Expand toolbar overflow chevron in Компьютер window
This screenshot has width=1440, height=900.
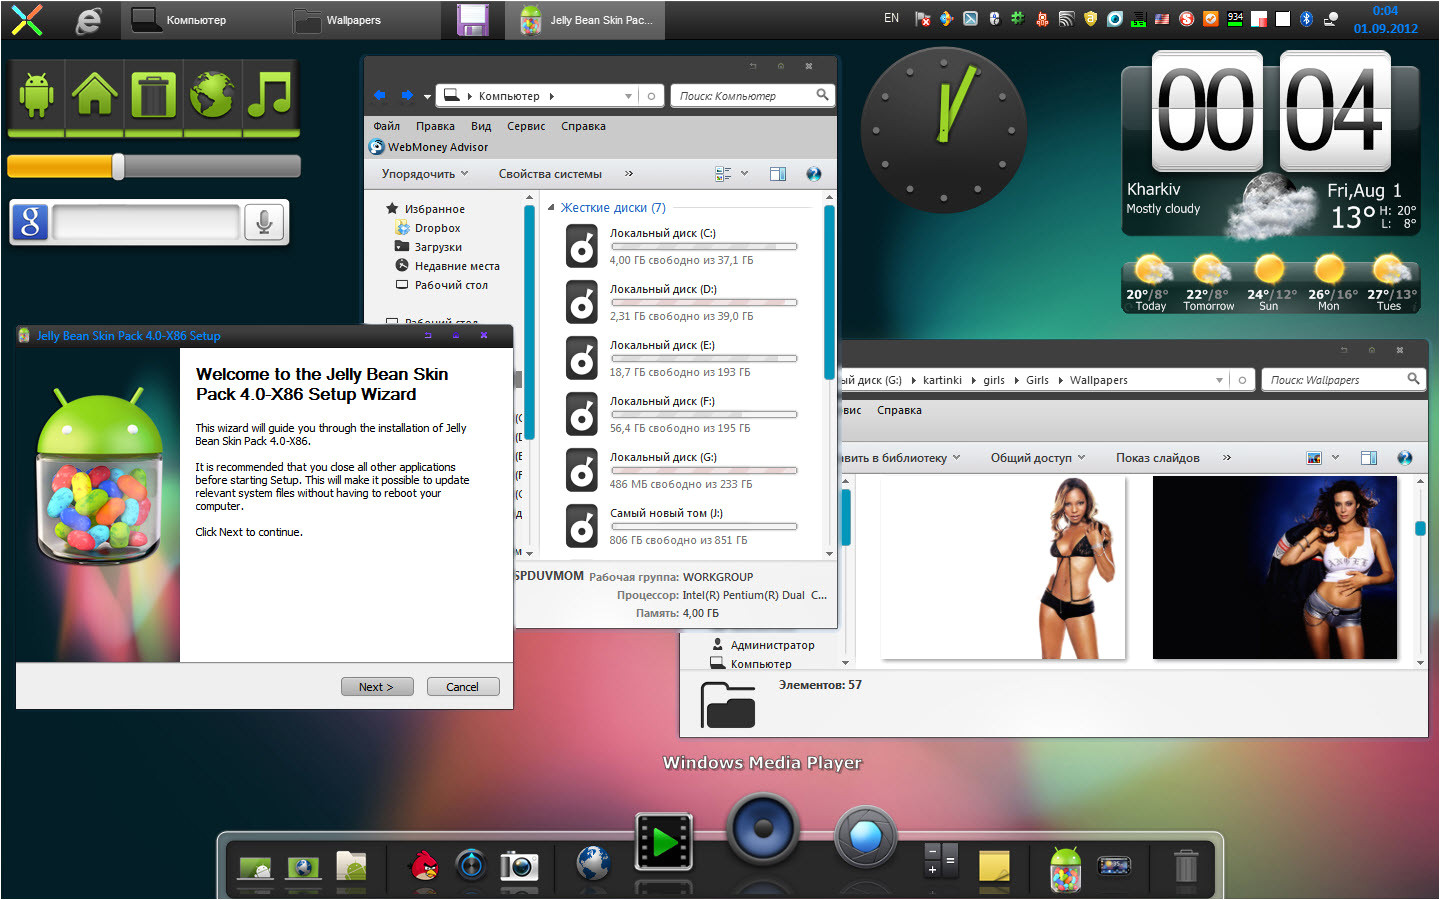[x=629, y=173]
